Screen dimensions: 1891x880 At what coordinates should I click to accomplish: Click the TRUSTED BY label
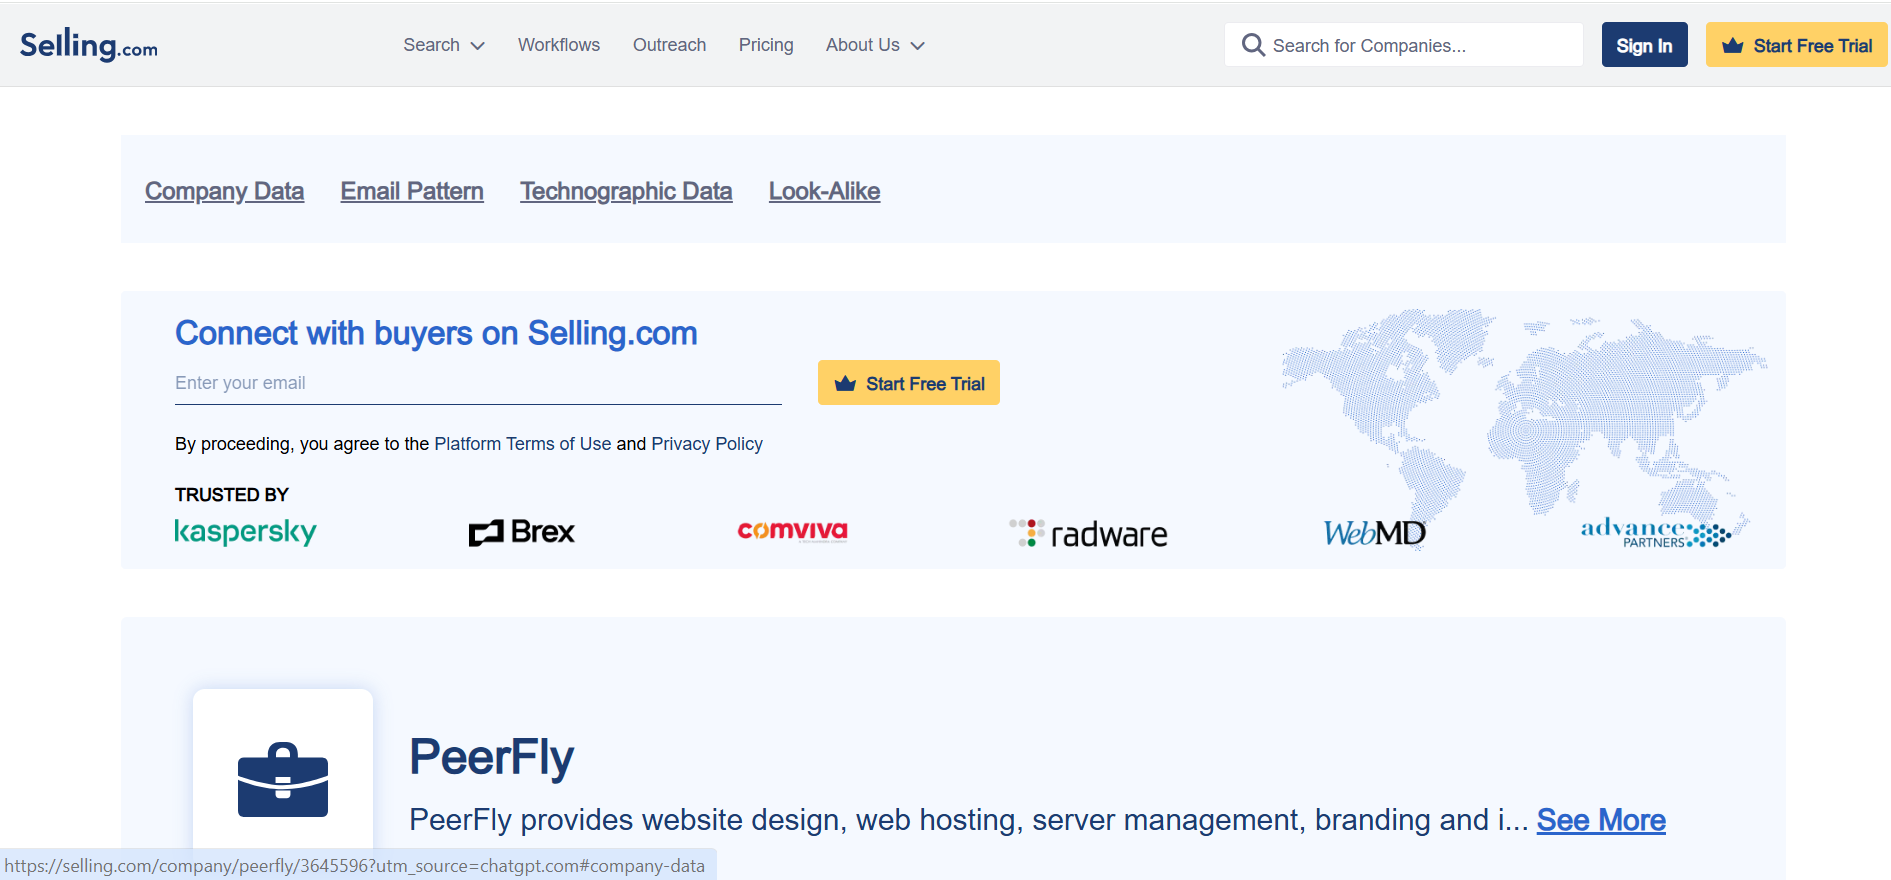click(x=232, y=495)
